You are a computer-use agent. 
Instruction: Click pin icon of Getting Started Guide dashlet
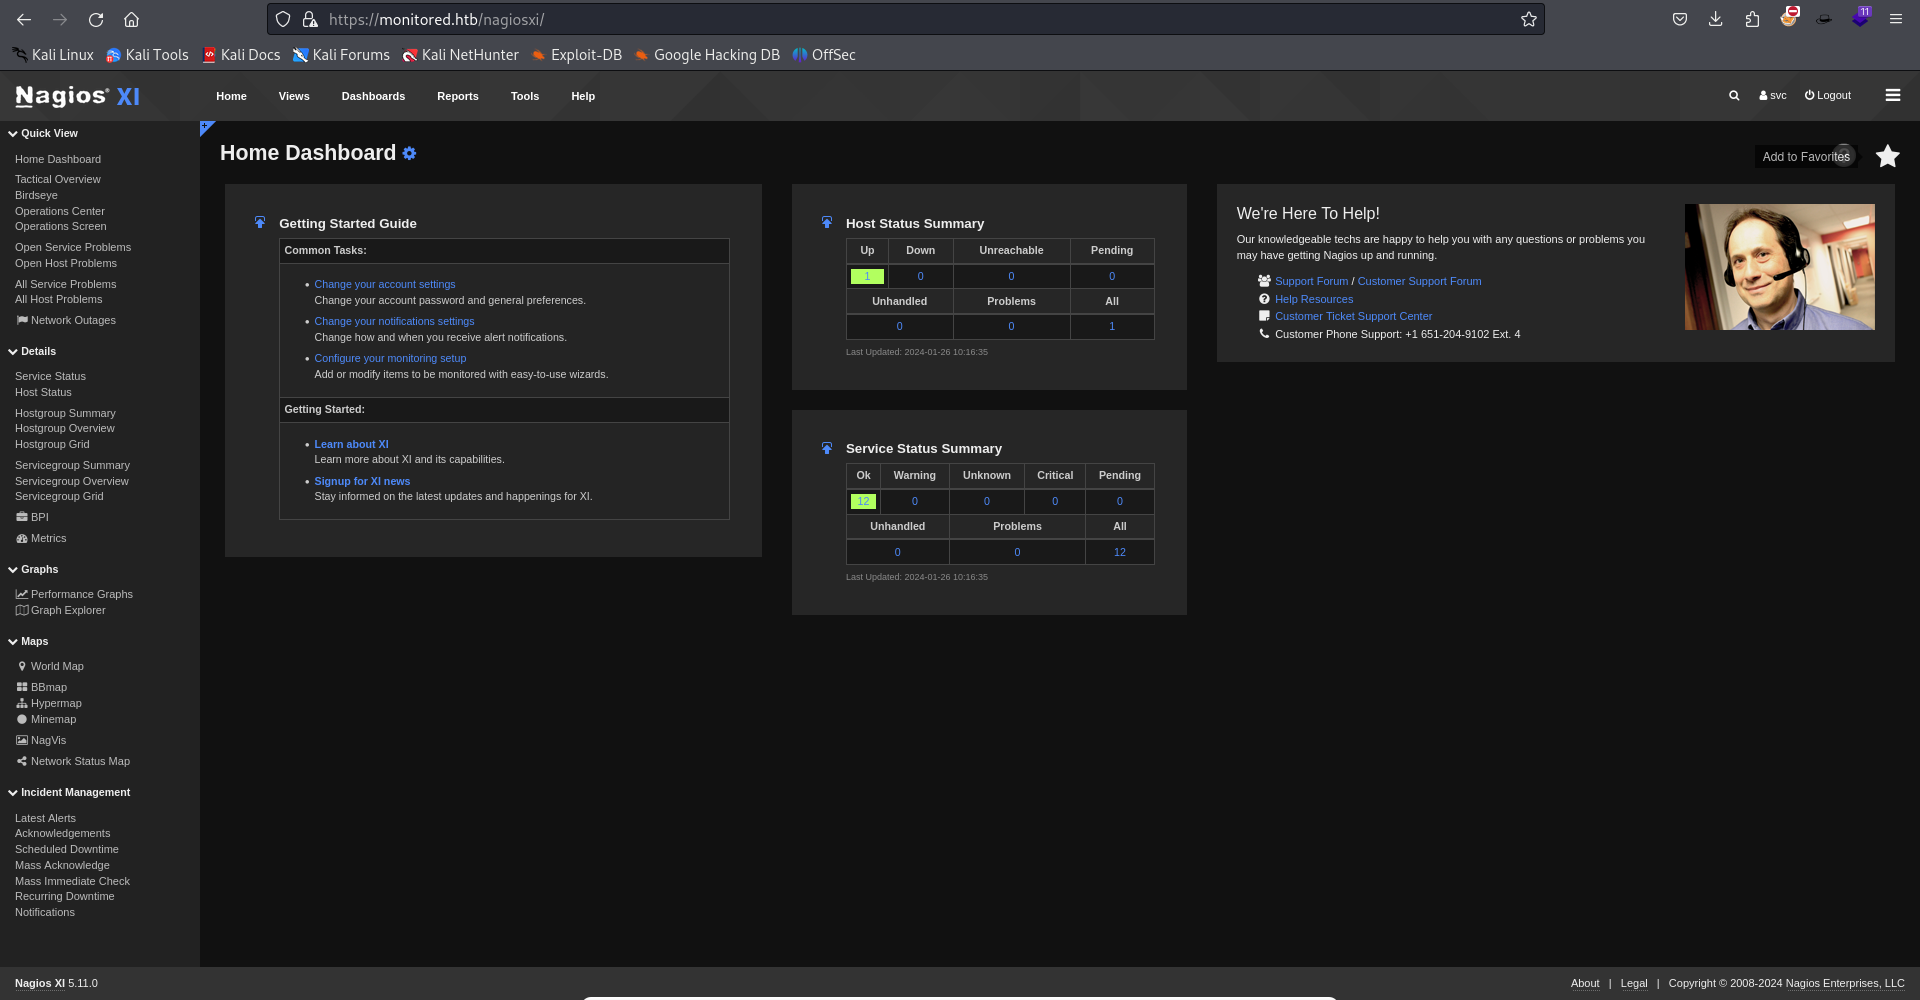[260, 222]
